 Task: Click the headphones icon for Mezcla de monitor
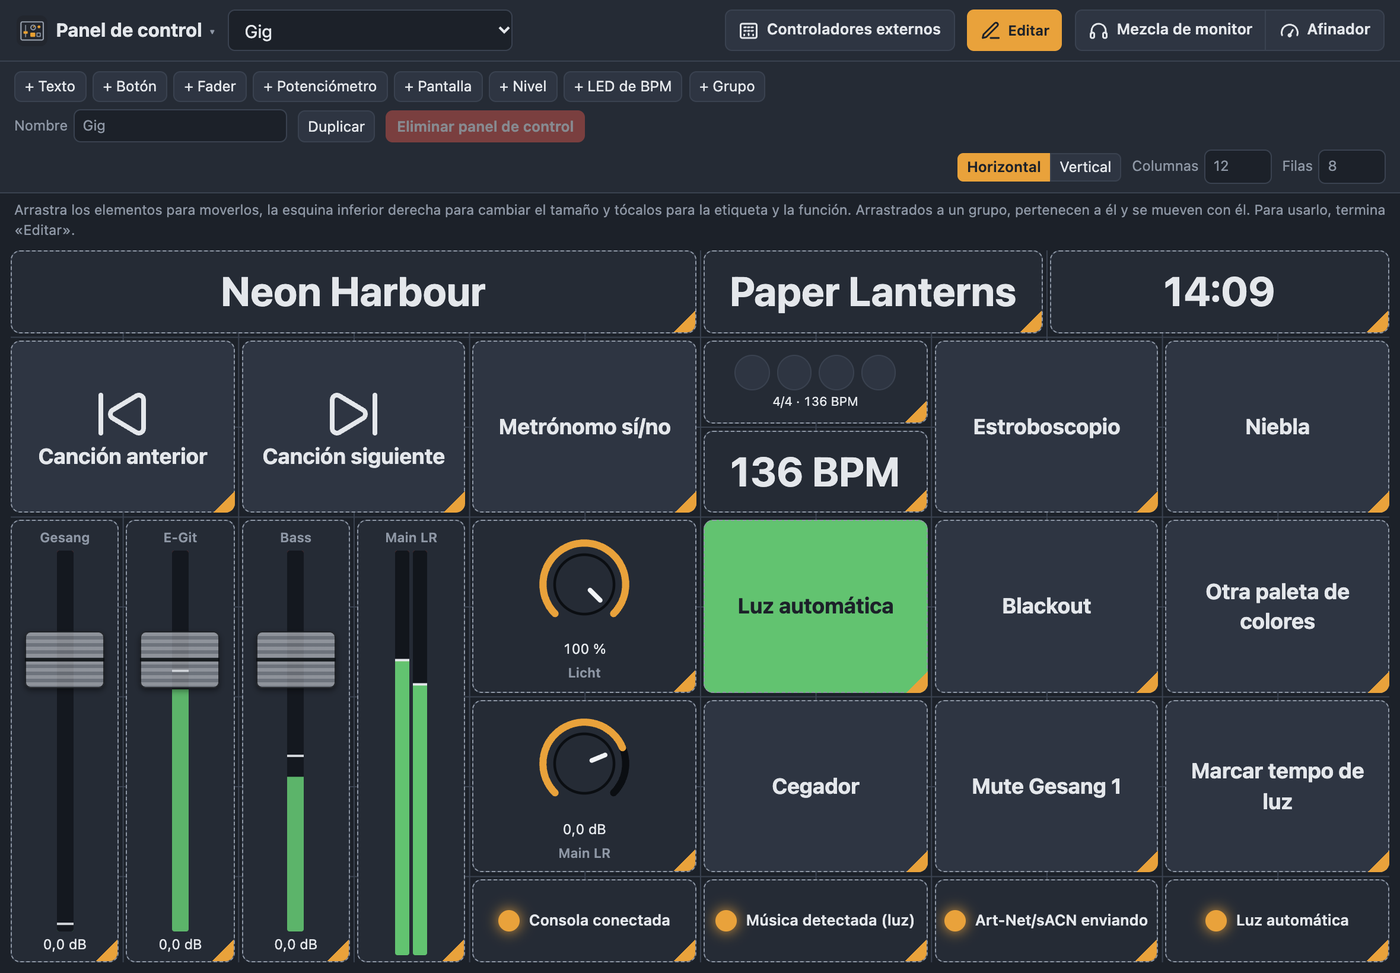[x=1098, y=30]
